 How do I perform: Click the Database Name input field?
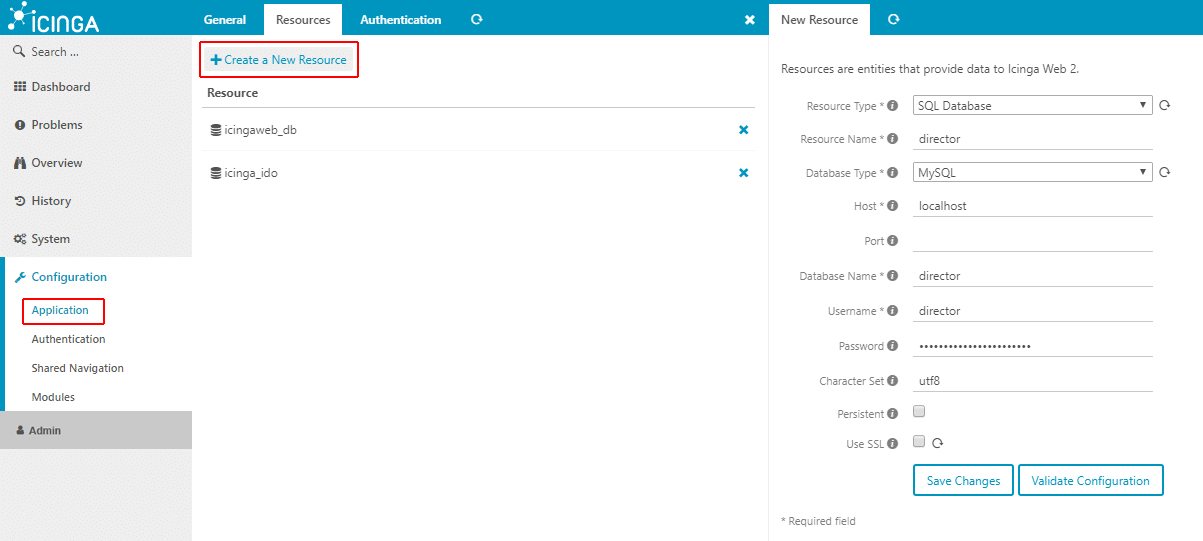1033,276
